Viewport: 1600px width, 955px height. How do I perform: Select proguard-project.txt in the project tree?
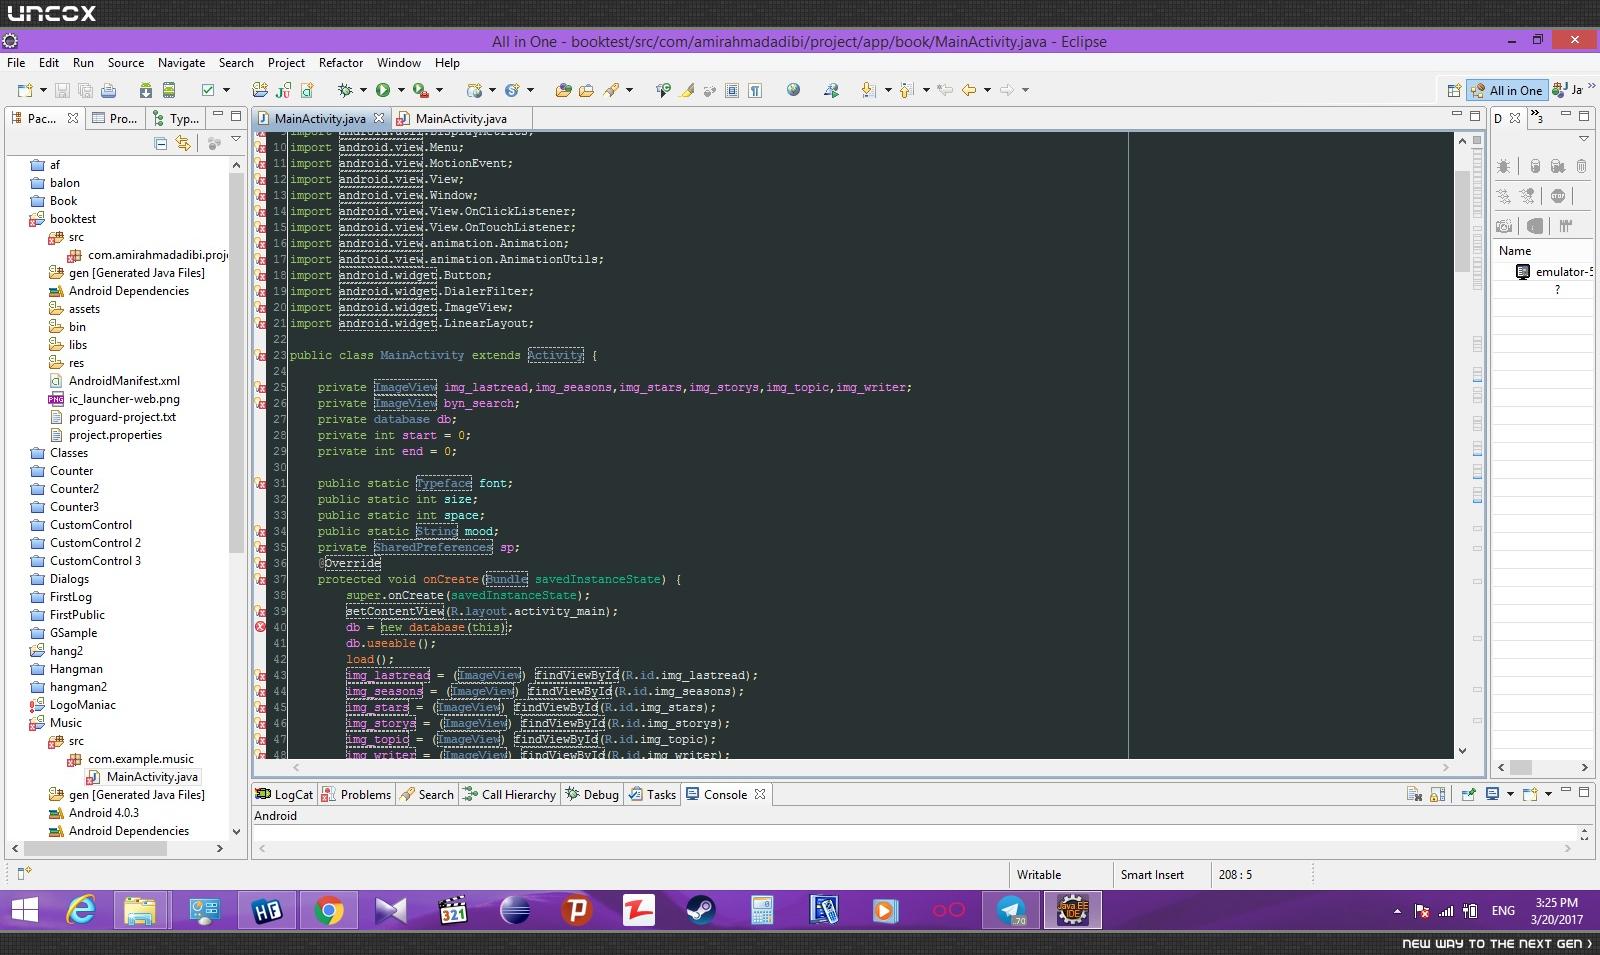coord(122,417)
